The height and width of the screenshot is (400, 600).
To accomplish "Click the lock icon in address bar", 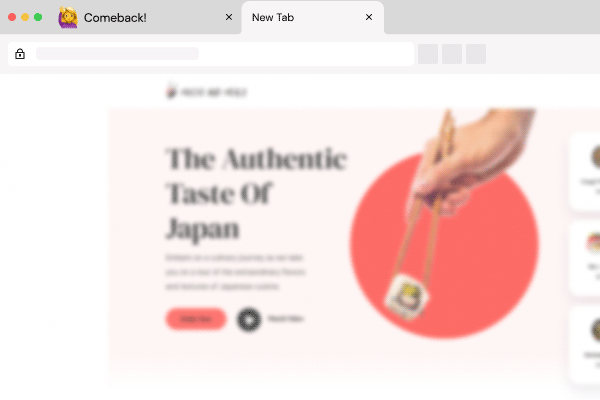I will point(20,54).
